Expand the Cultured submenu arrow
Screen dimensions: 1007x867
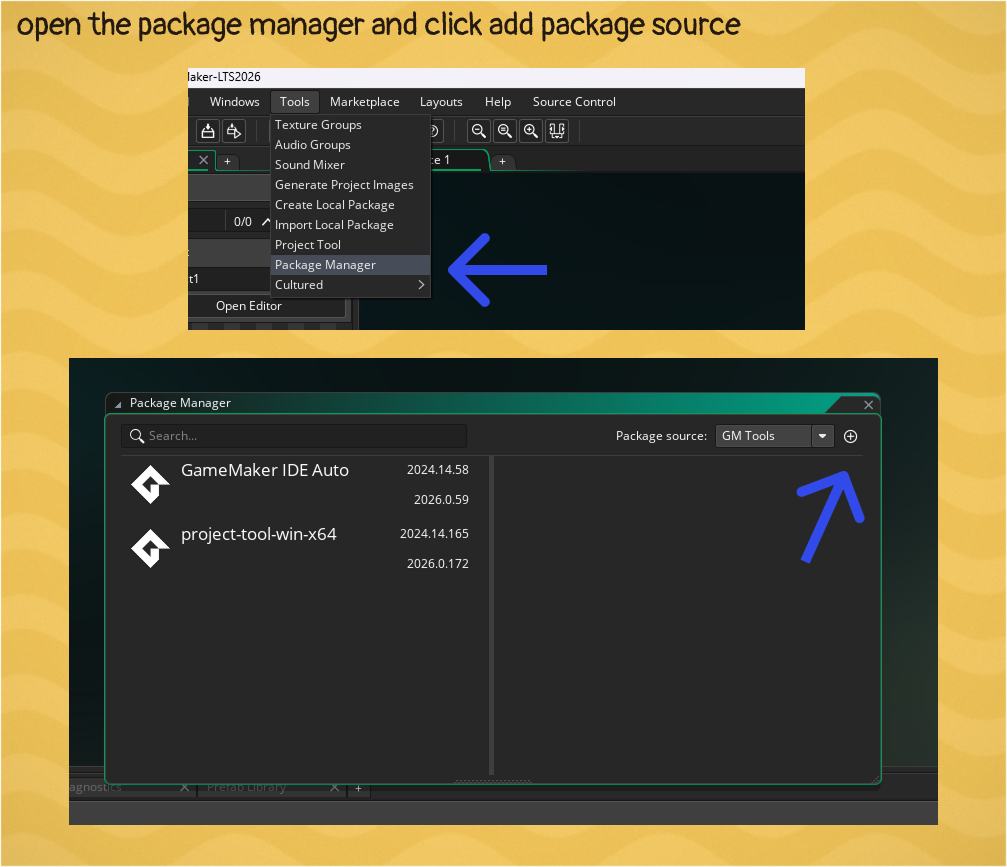pos(421,285)
